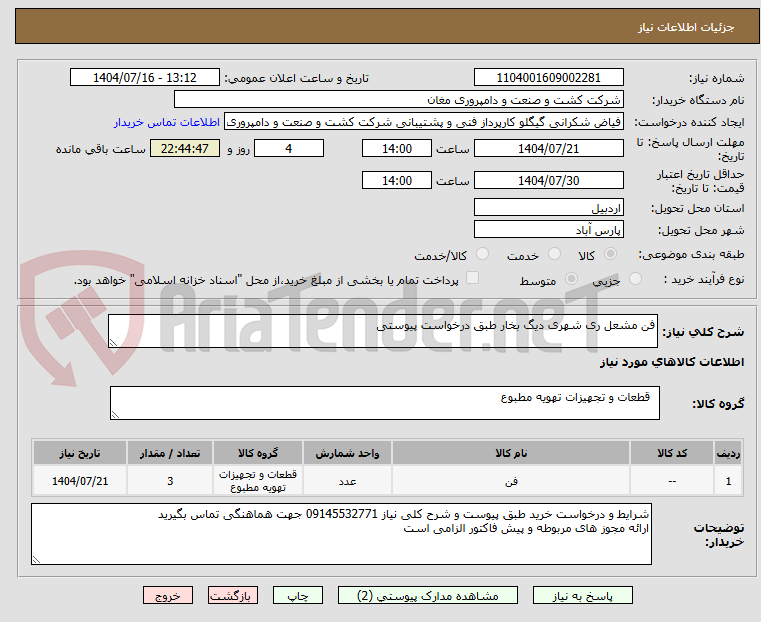The height and width of the screenshot is (622, 761).
Task: Click the announcement date field 1404/07/16 - 13:12
Action: 145,78
